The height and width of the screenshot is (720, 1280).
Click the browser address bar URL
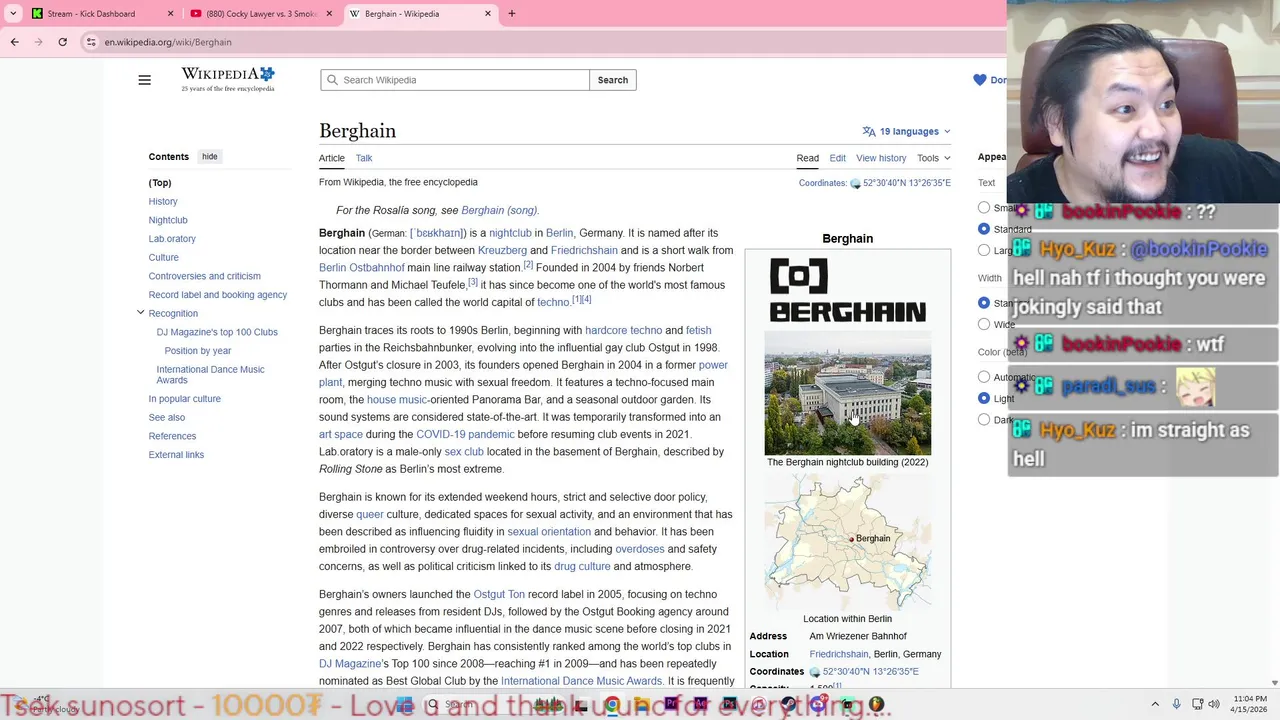[x=168, y=42]
